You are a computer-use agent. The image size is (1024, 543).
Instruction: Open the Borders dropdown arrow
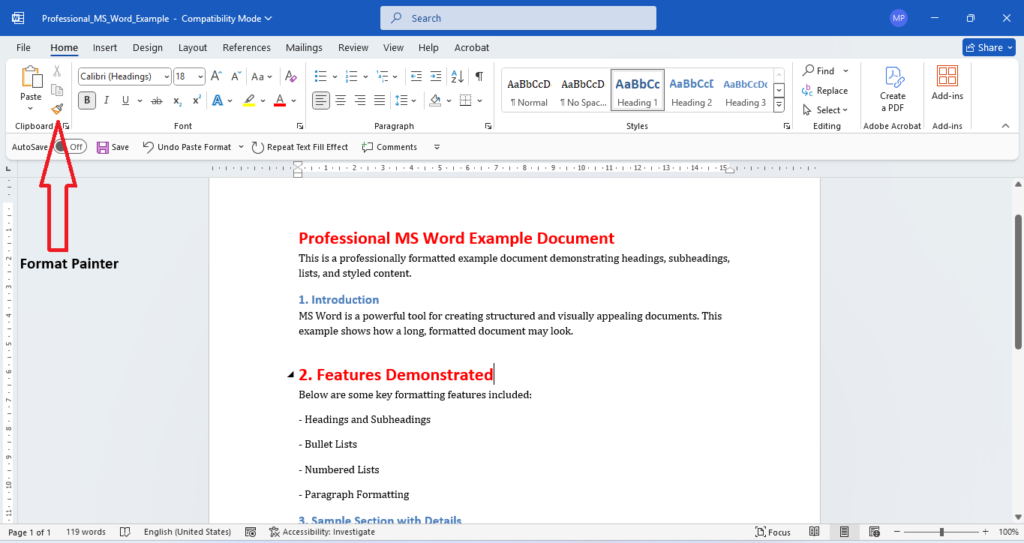pos(480,101)
